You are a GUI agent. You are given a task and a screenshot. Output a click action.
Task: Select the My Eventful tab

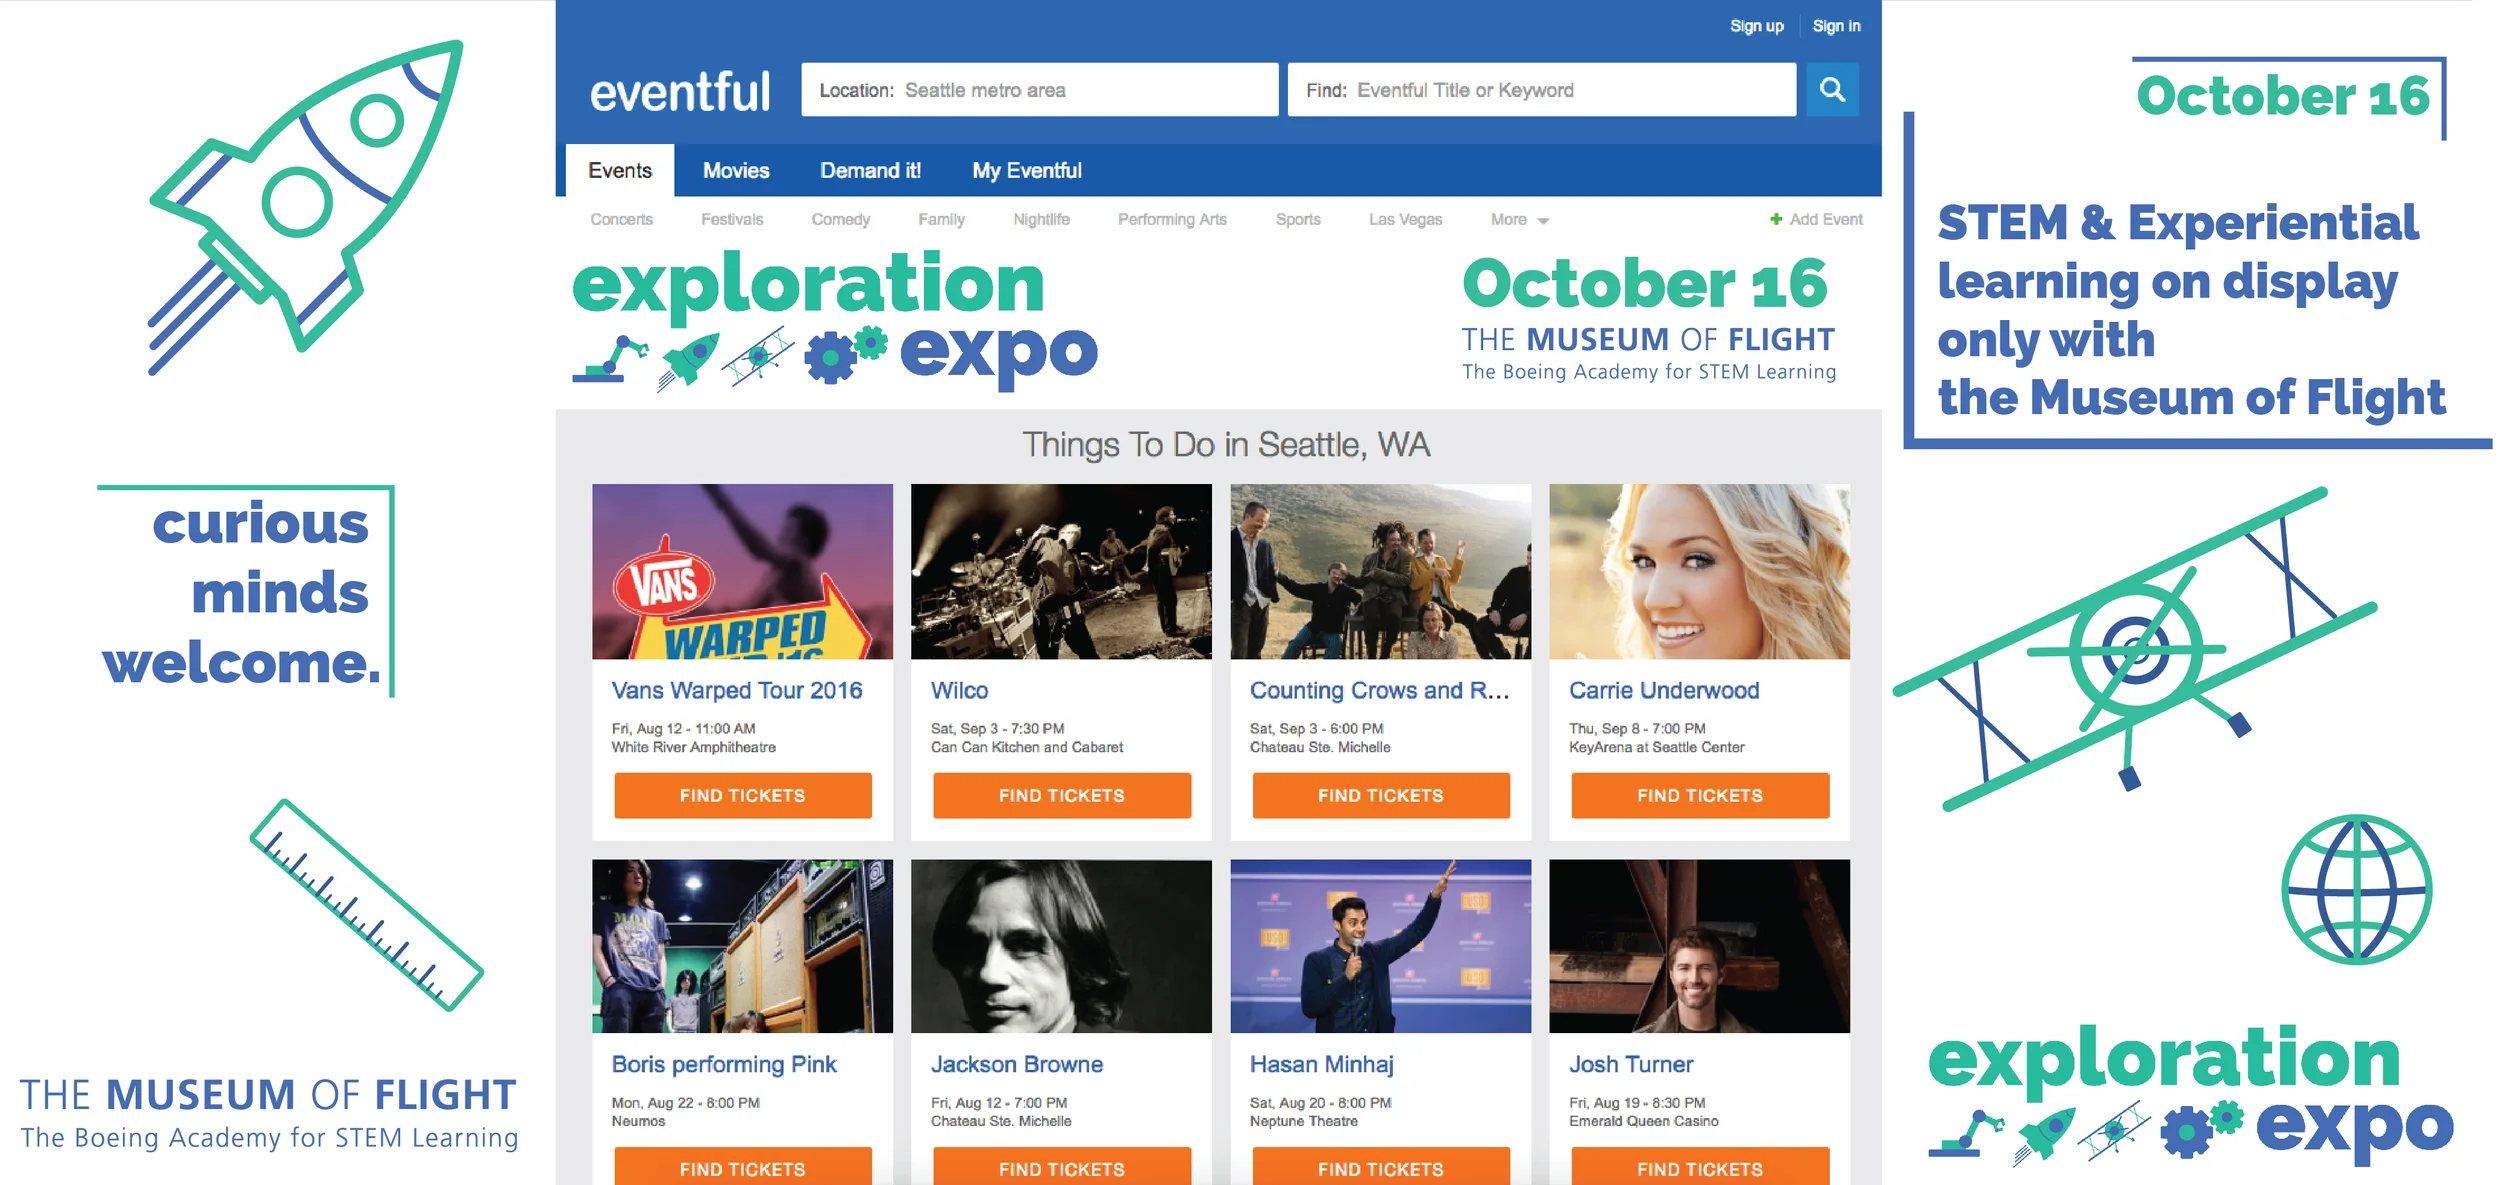click(x=1026, y=171)
